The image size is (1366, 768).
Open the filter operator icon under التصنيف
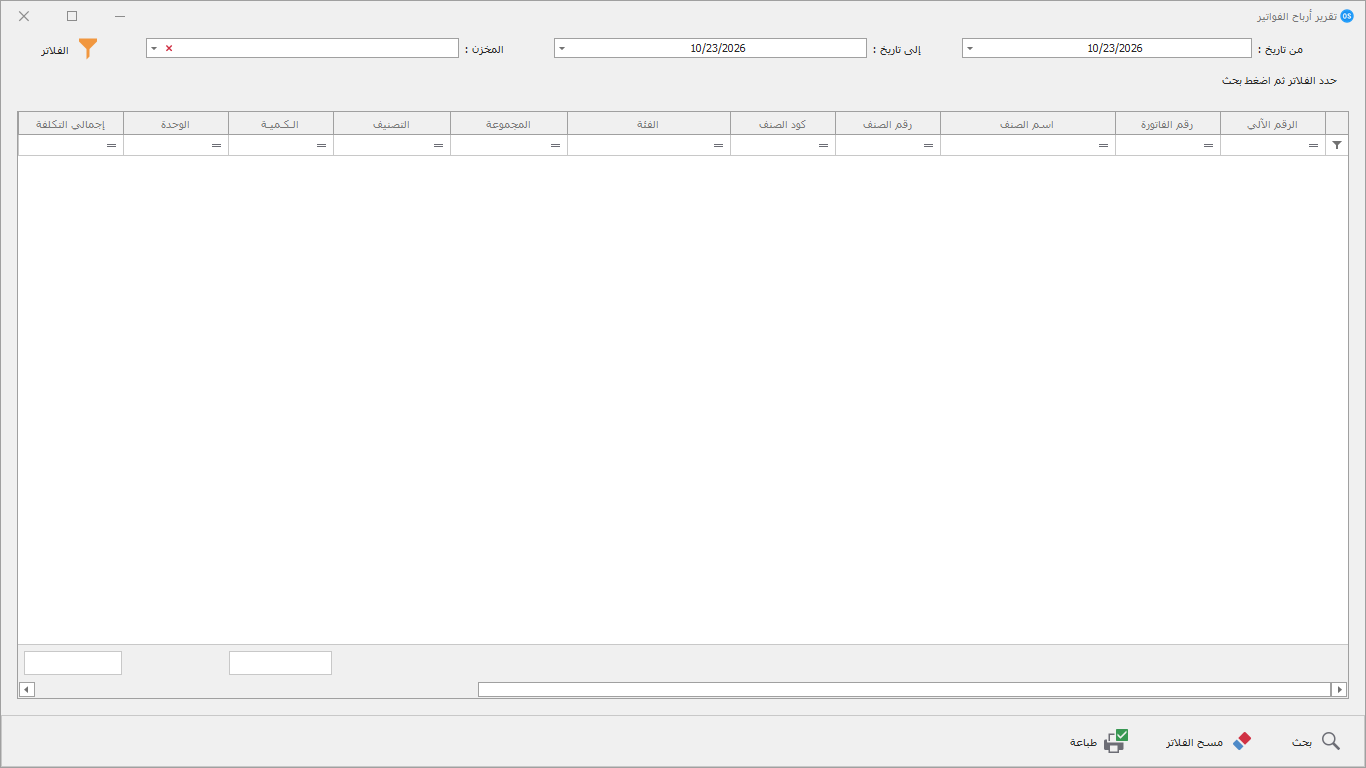[x=438, y=146]
